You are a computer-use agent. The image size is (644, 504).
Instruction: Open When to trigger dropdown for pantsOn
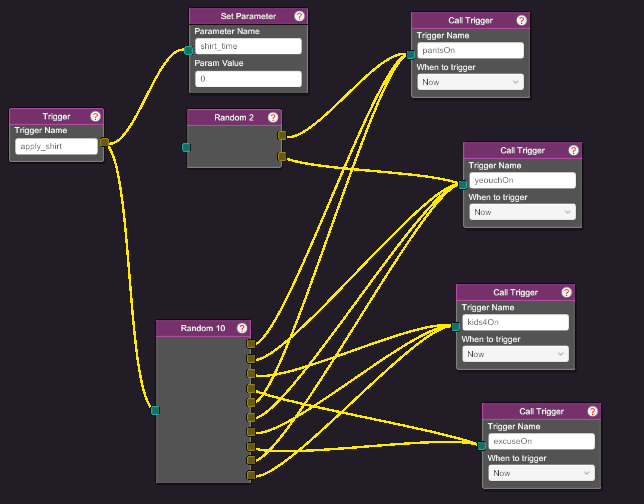(469, 82)
